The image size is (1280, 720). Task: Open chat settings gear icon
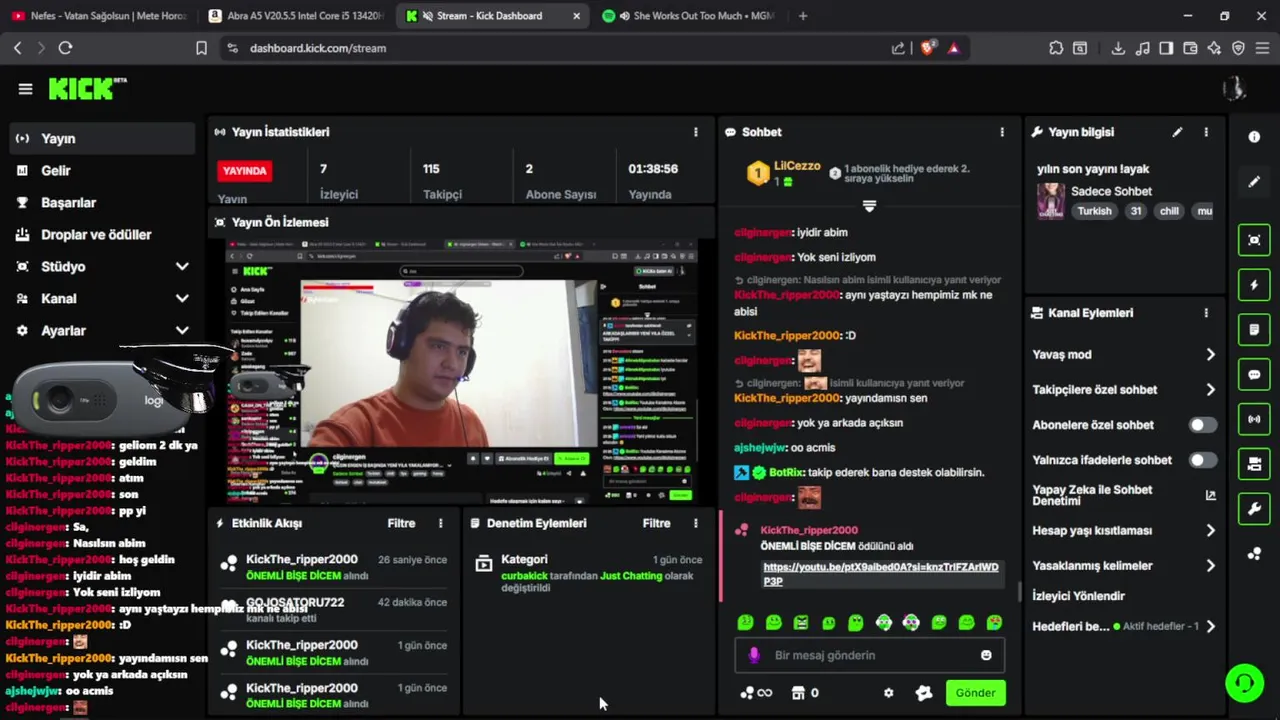pos(888,693)
